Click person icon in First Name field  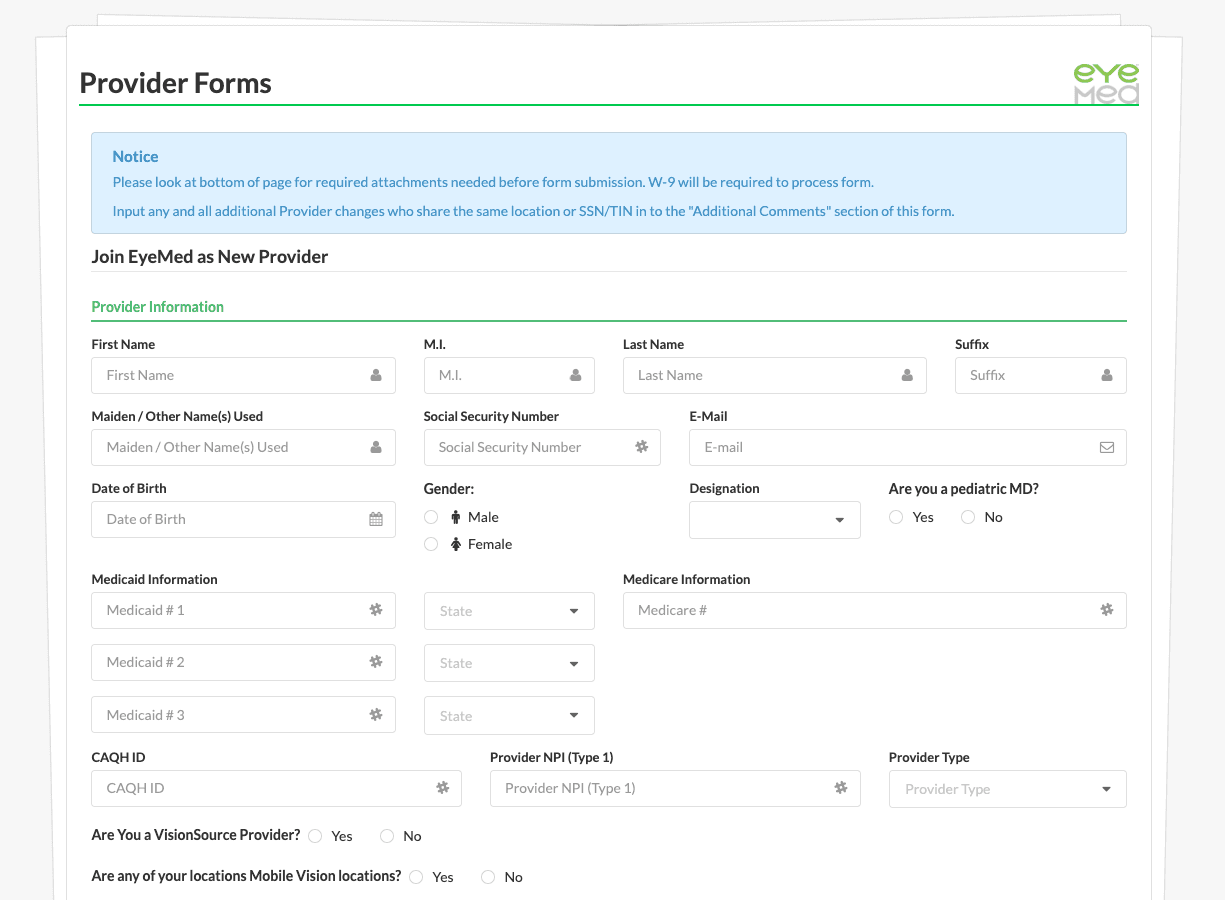376,376
